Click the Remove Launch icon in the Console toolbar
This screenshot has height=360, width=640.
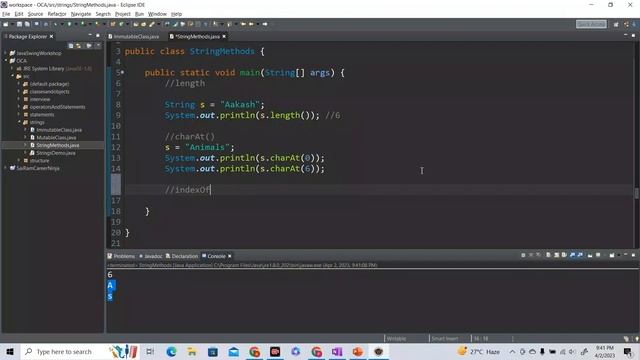(531, 255)
